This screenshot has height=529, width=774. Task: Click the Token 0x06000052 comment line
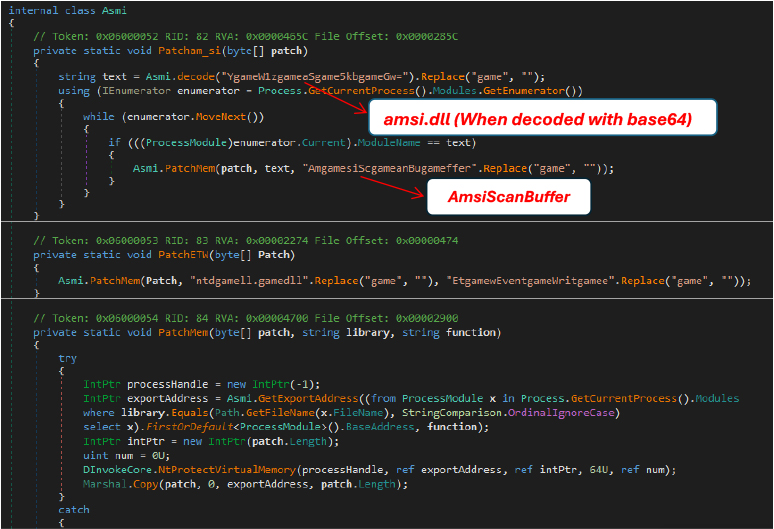click(x=245, y=37)
